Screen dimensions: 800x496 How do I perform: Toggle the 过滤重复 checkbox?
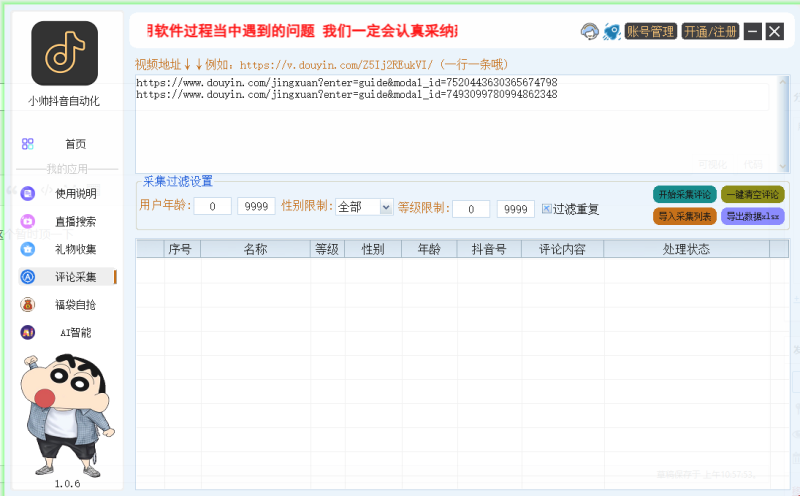547,209
